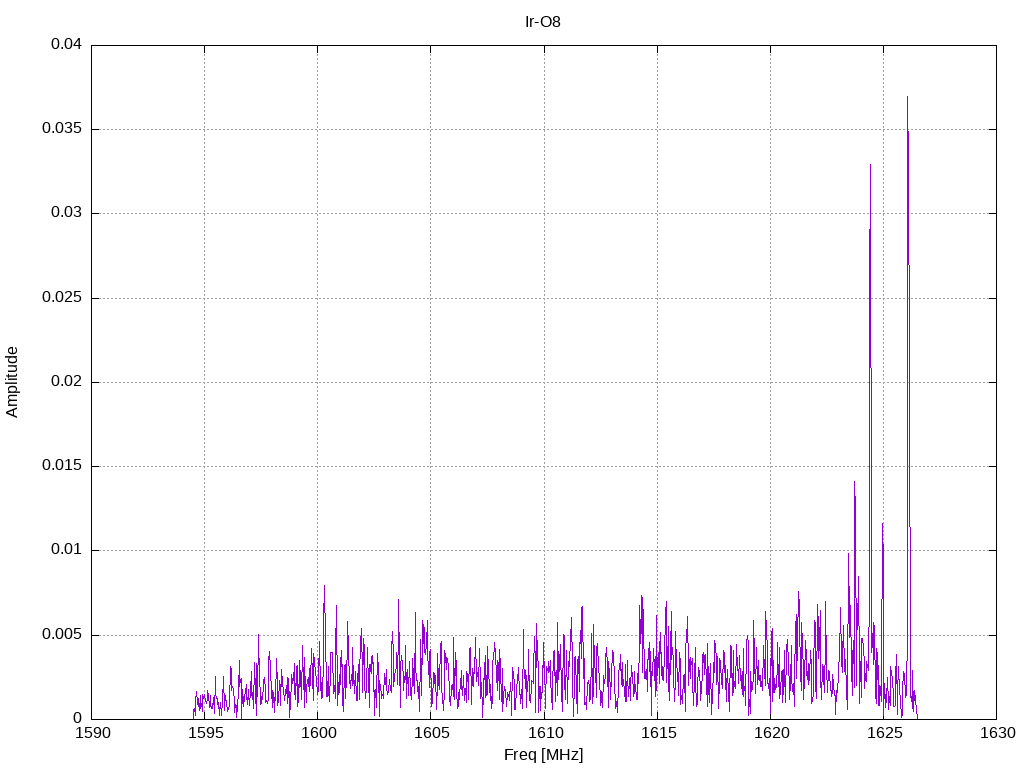The height and width of the screenshot is (768, 1024).
Task: Click y-axis tick value 0.02
Action: pyautogui.click(x=66, y=381)
